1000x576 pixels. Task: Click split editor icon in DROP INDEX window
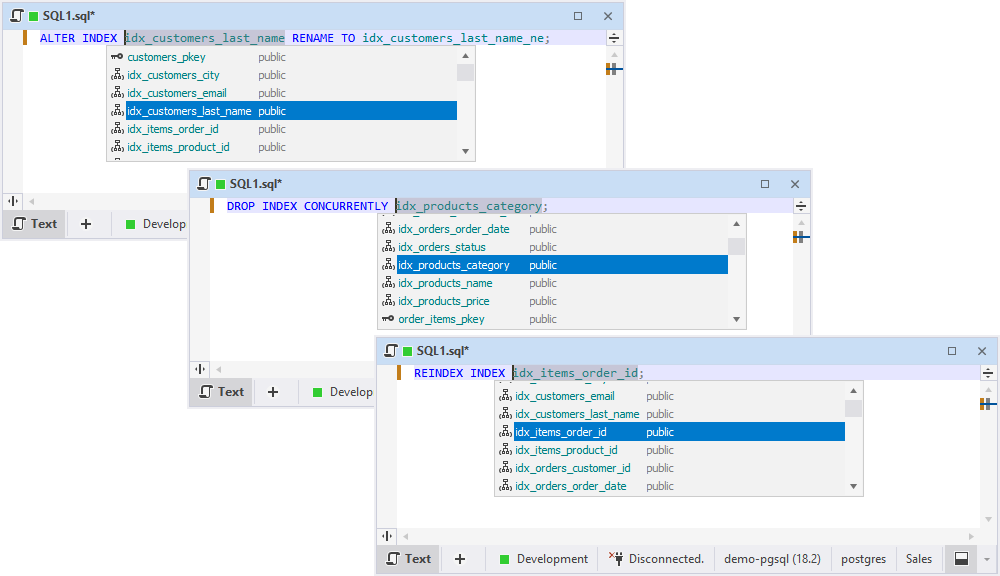[x=800, y=205]
